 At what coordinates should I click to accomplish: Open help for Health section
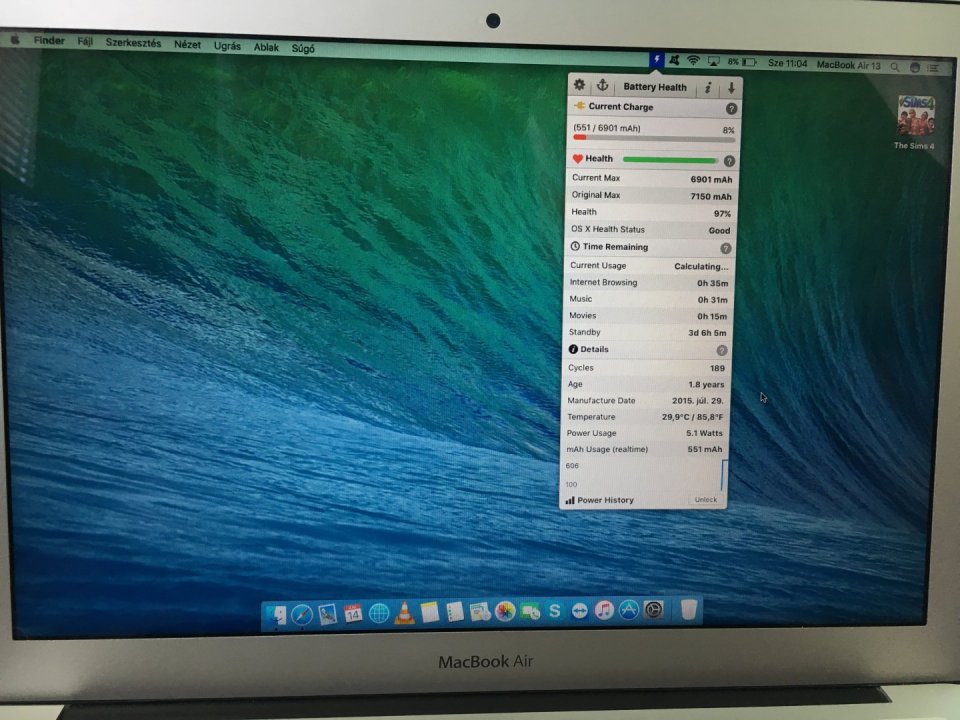click(729, 161)
